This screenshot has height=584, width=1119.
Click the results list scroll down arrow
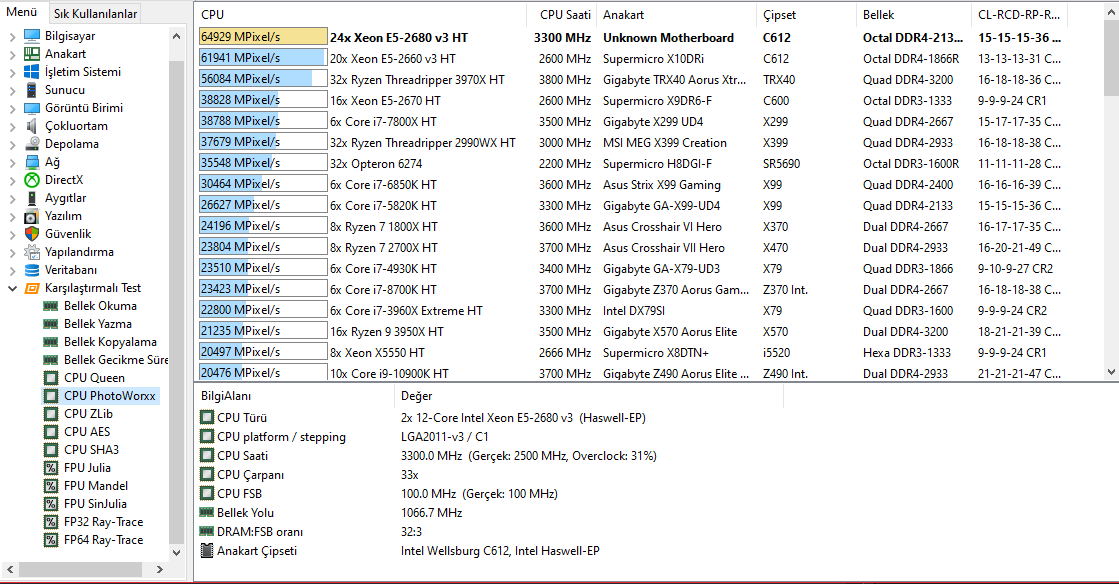[x=1111, y=372]
